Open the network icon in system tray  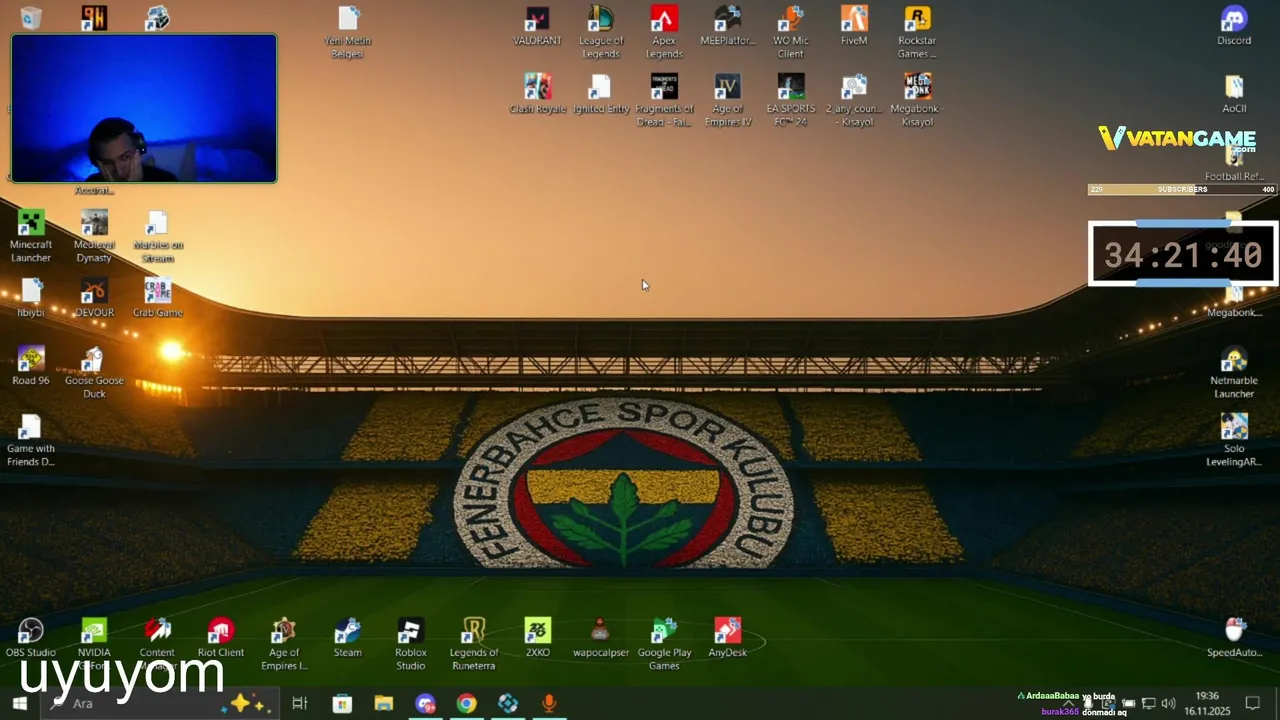[x=1148, y=704]
